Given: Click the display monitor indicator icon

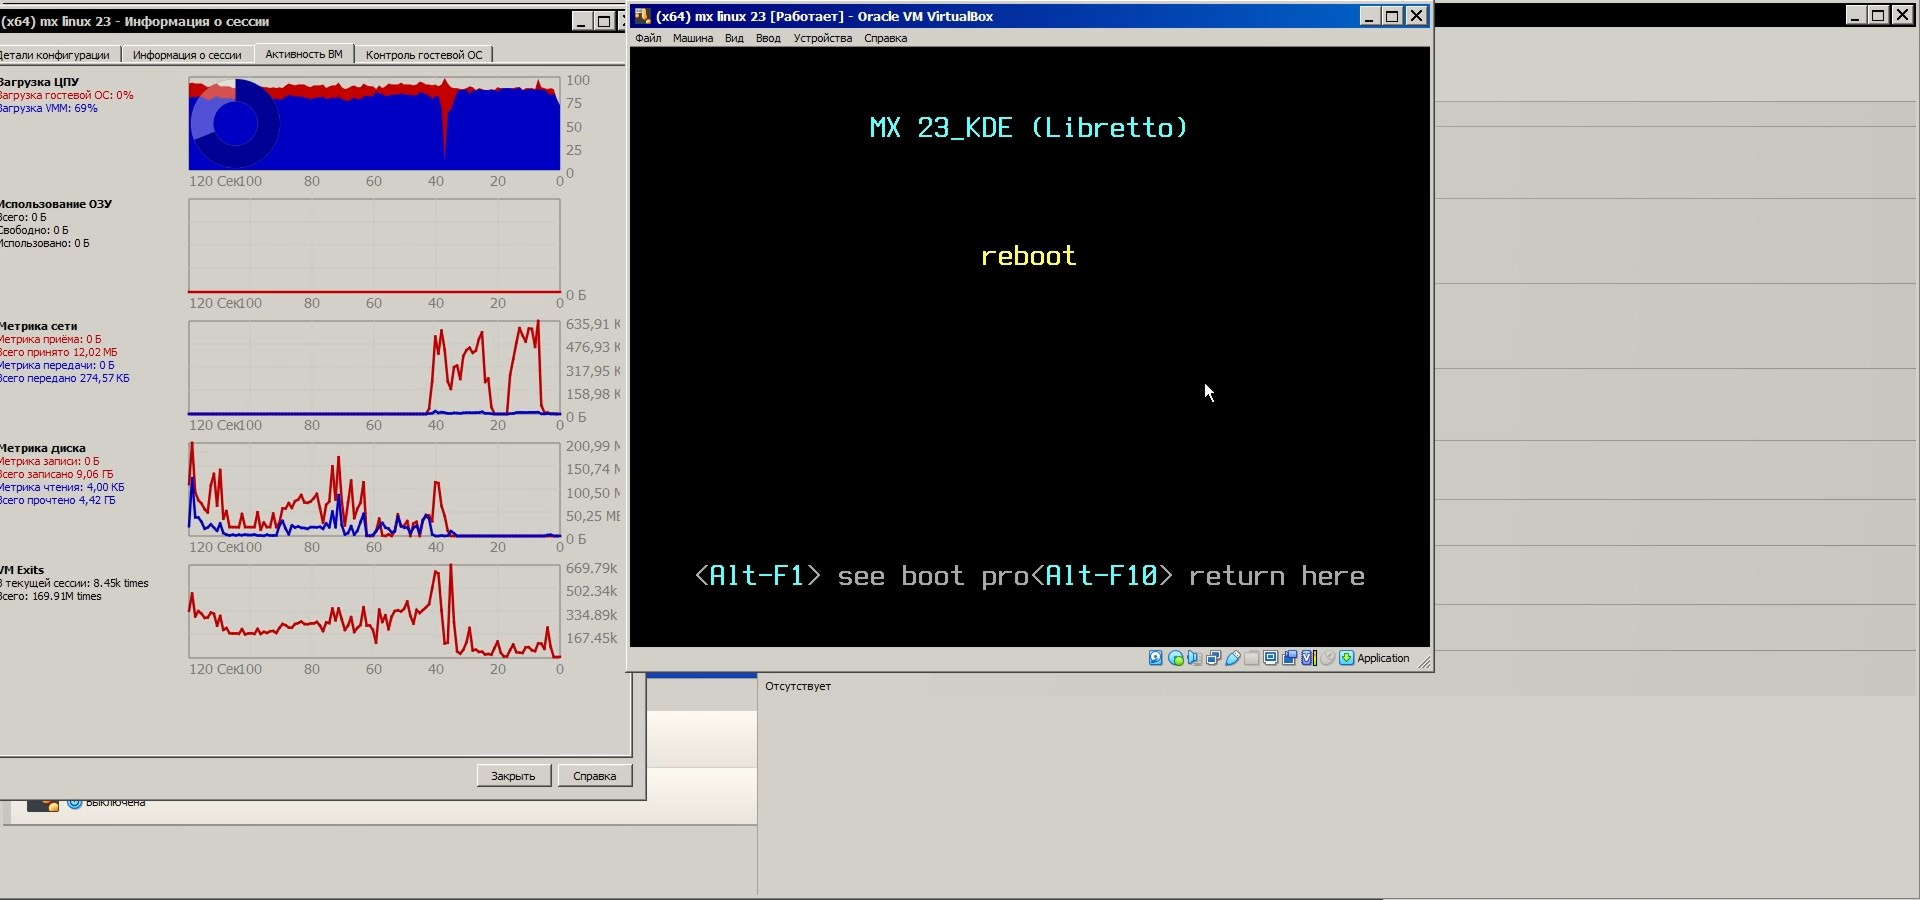Looking at the screenshot, I should tap(1271, 658).
